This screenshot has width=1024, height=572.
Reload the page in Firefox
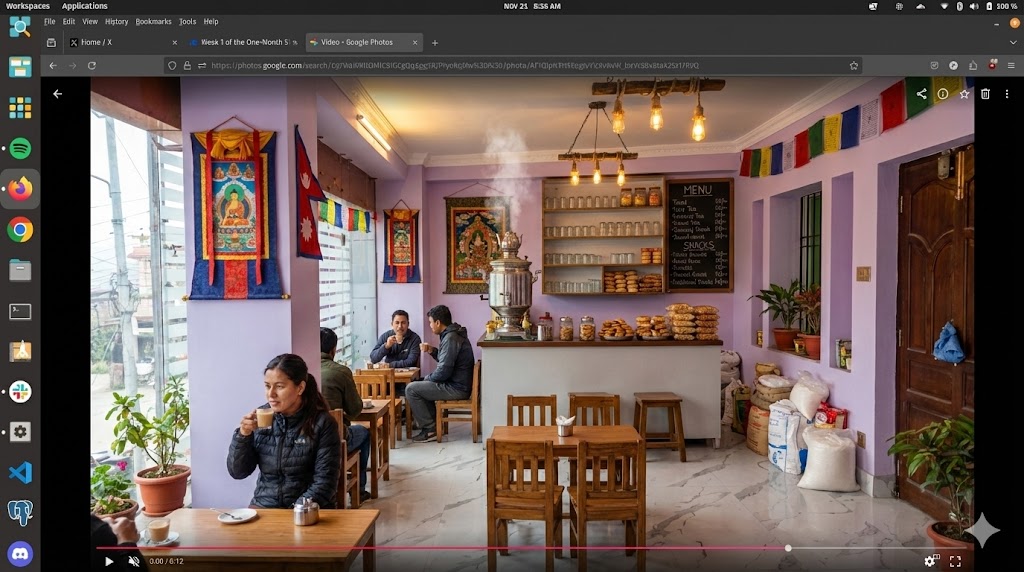point(92,65)
